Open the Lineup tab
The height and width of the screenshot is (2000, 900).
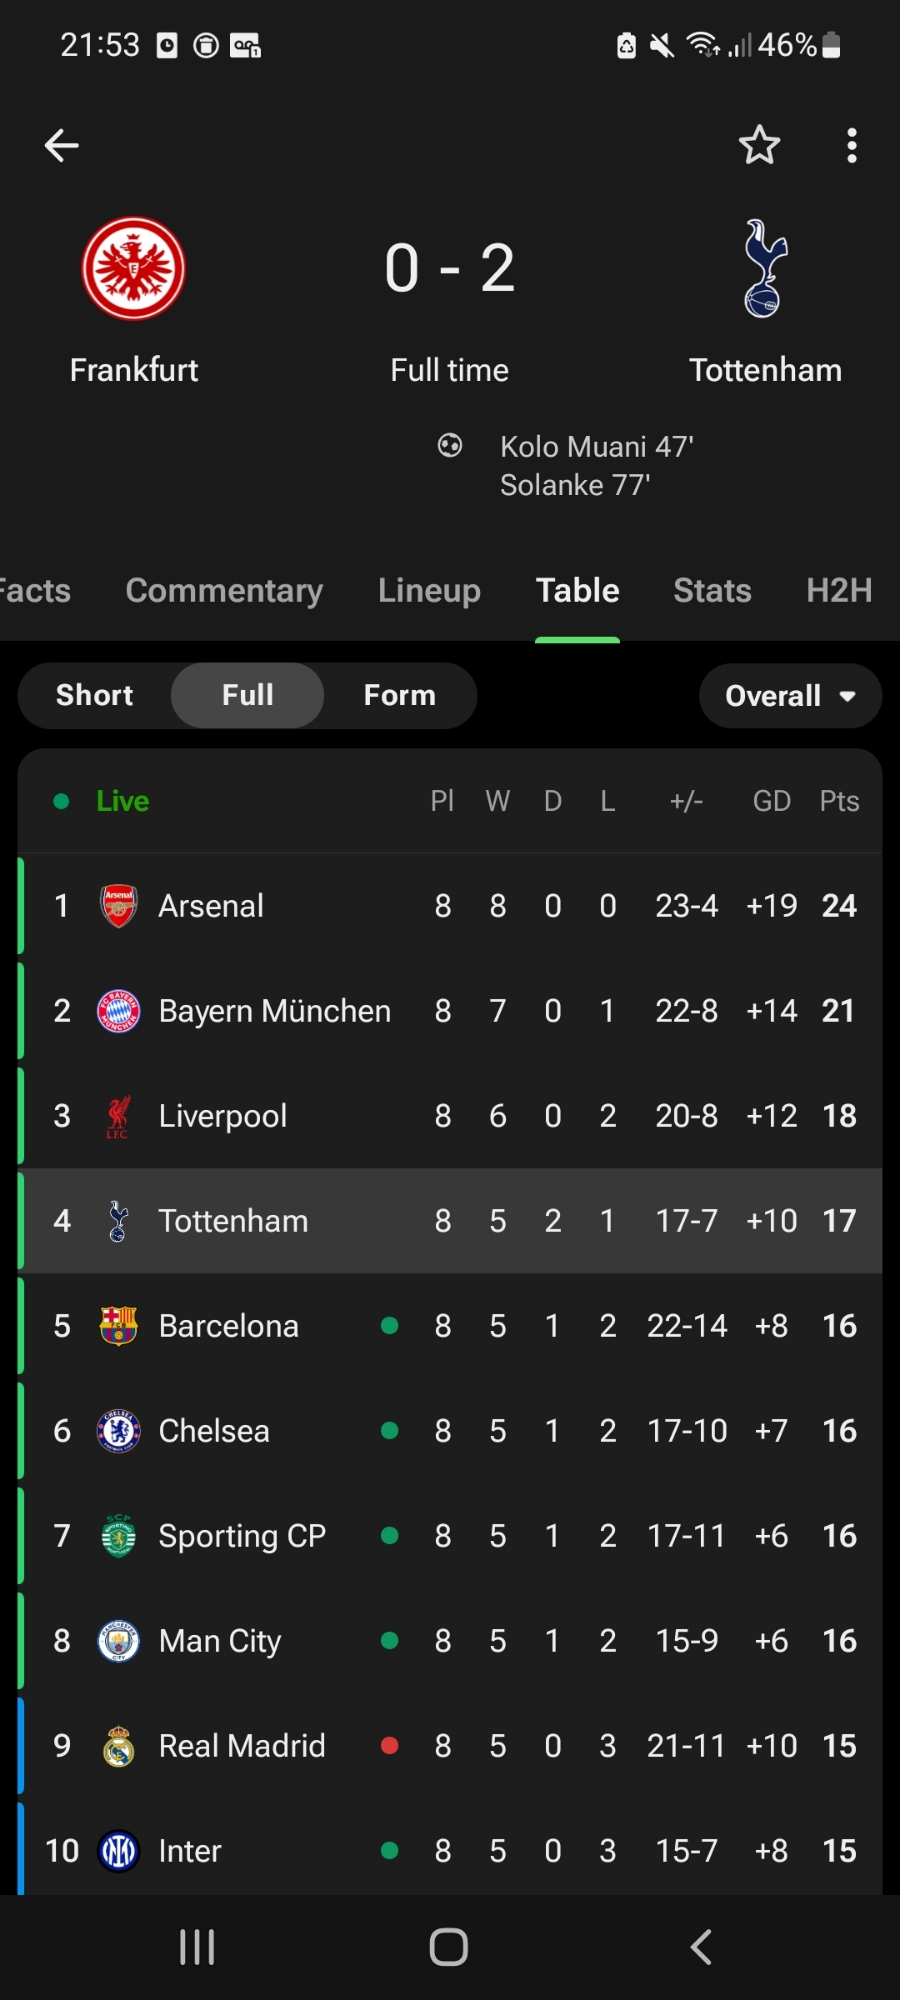pyautogui.click(x=429, y=591)
